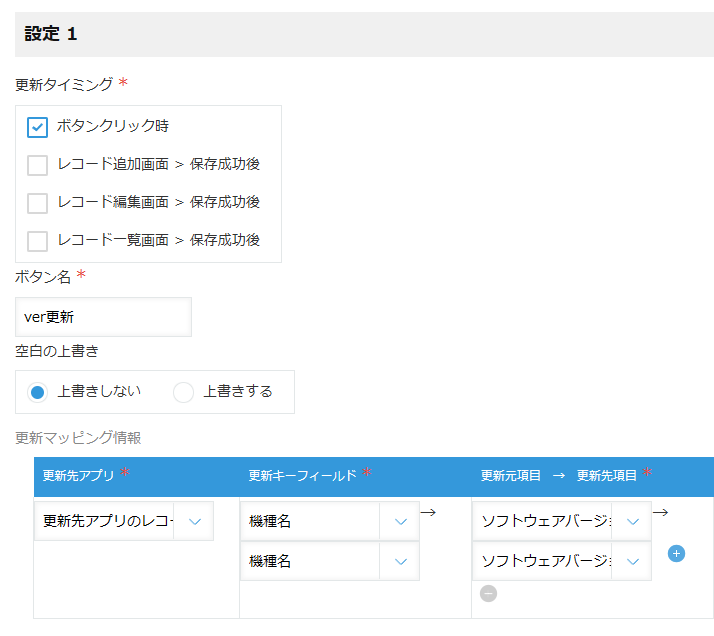
Task: Uncheck the ボタンクリック時 checkbox
Action: coord(37,127)
